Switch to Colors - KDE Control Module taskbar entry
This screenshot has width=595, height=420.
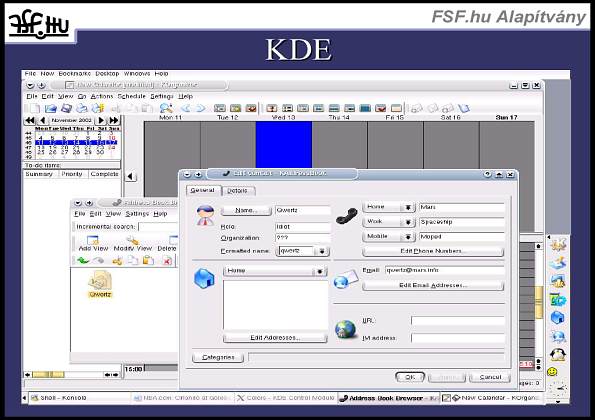[285, 398]
